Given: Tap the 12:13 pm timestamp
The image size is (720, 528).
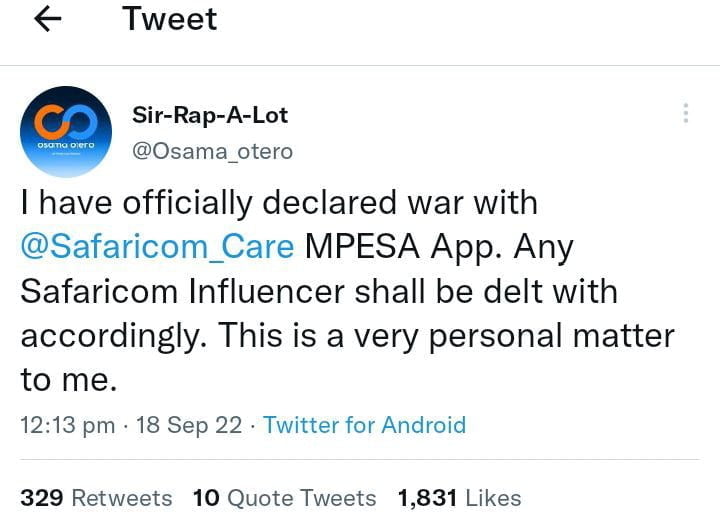Looking at the screenshot, I should pos(67,425).
